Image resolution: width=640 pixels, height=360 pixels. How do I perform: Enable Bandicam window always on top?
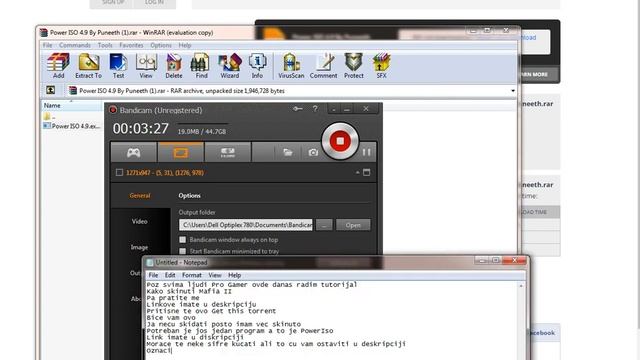(x=182, y=240)
